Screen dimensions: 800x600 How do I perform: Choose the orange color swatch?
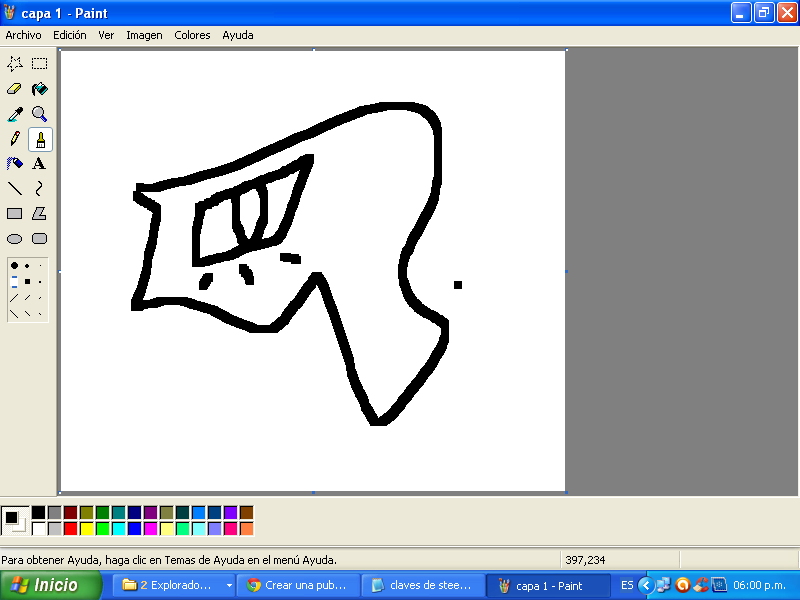246,528
